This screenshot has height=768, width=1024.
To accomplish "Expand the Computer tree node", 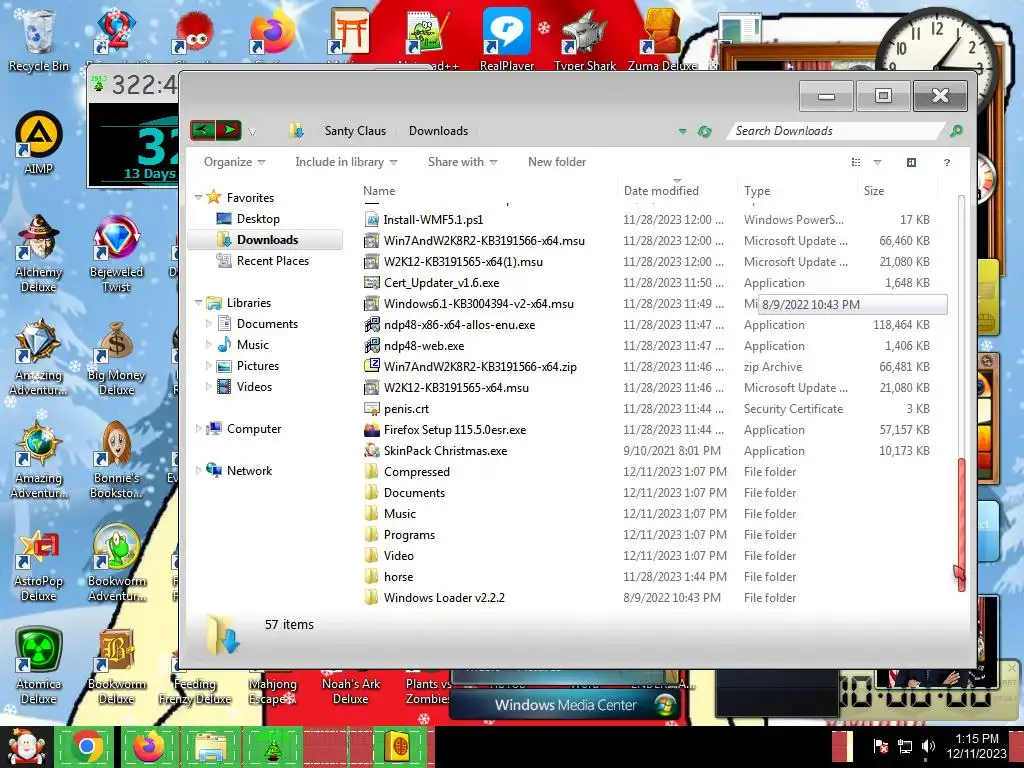I will pyautogui.click(x=199, y=428).
